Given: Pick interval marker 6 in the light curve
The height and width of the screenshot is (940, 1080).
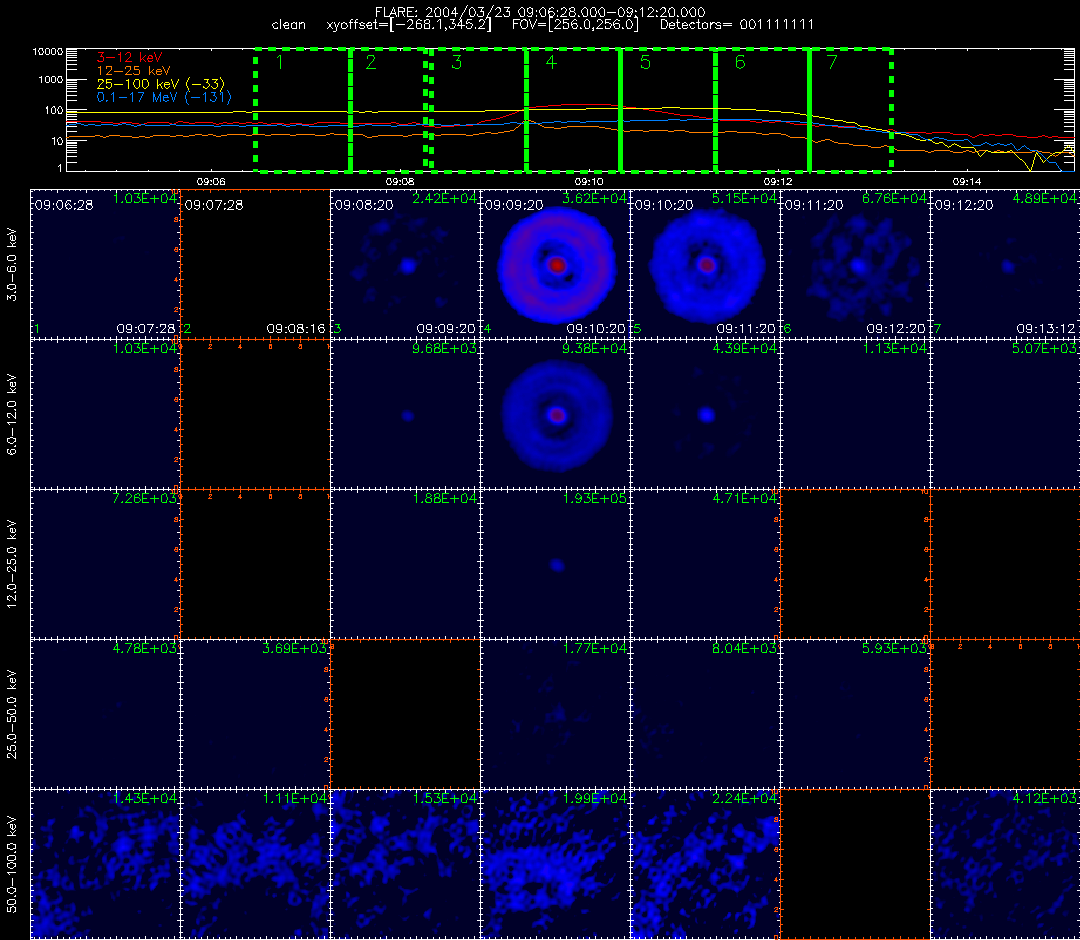Looking at the screenshot, I should [740, 63].
